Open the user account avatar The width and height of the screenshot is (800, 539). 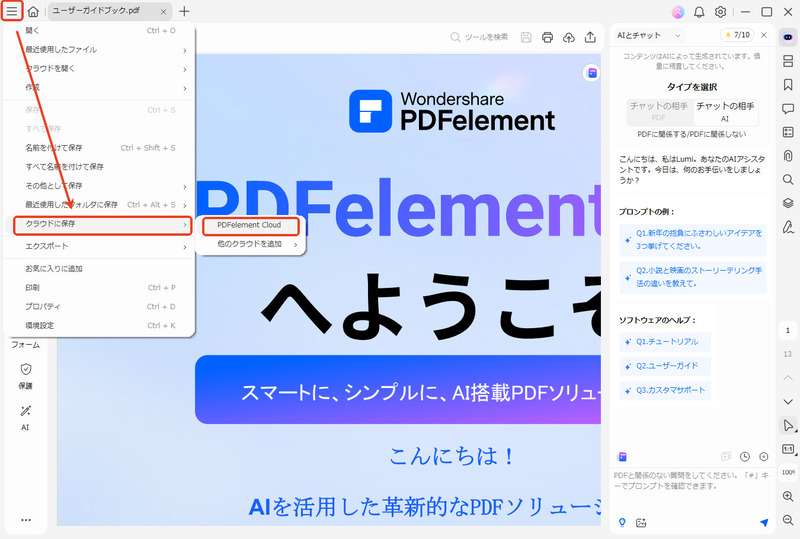pyautogui.click(x=678, y=12)
